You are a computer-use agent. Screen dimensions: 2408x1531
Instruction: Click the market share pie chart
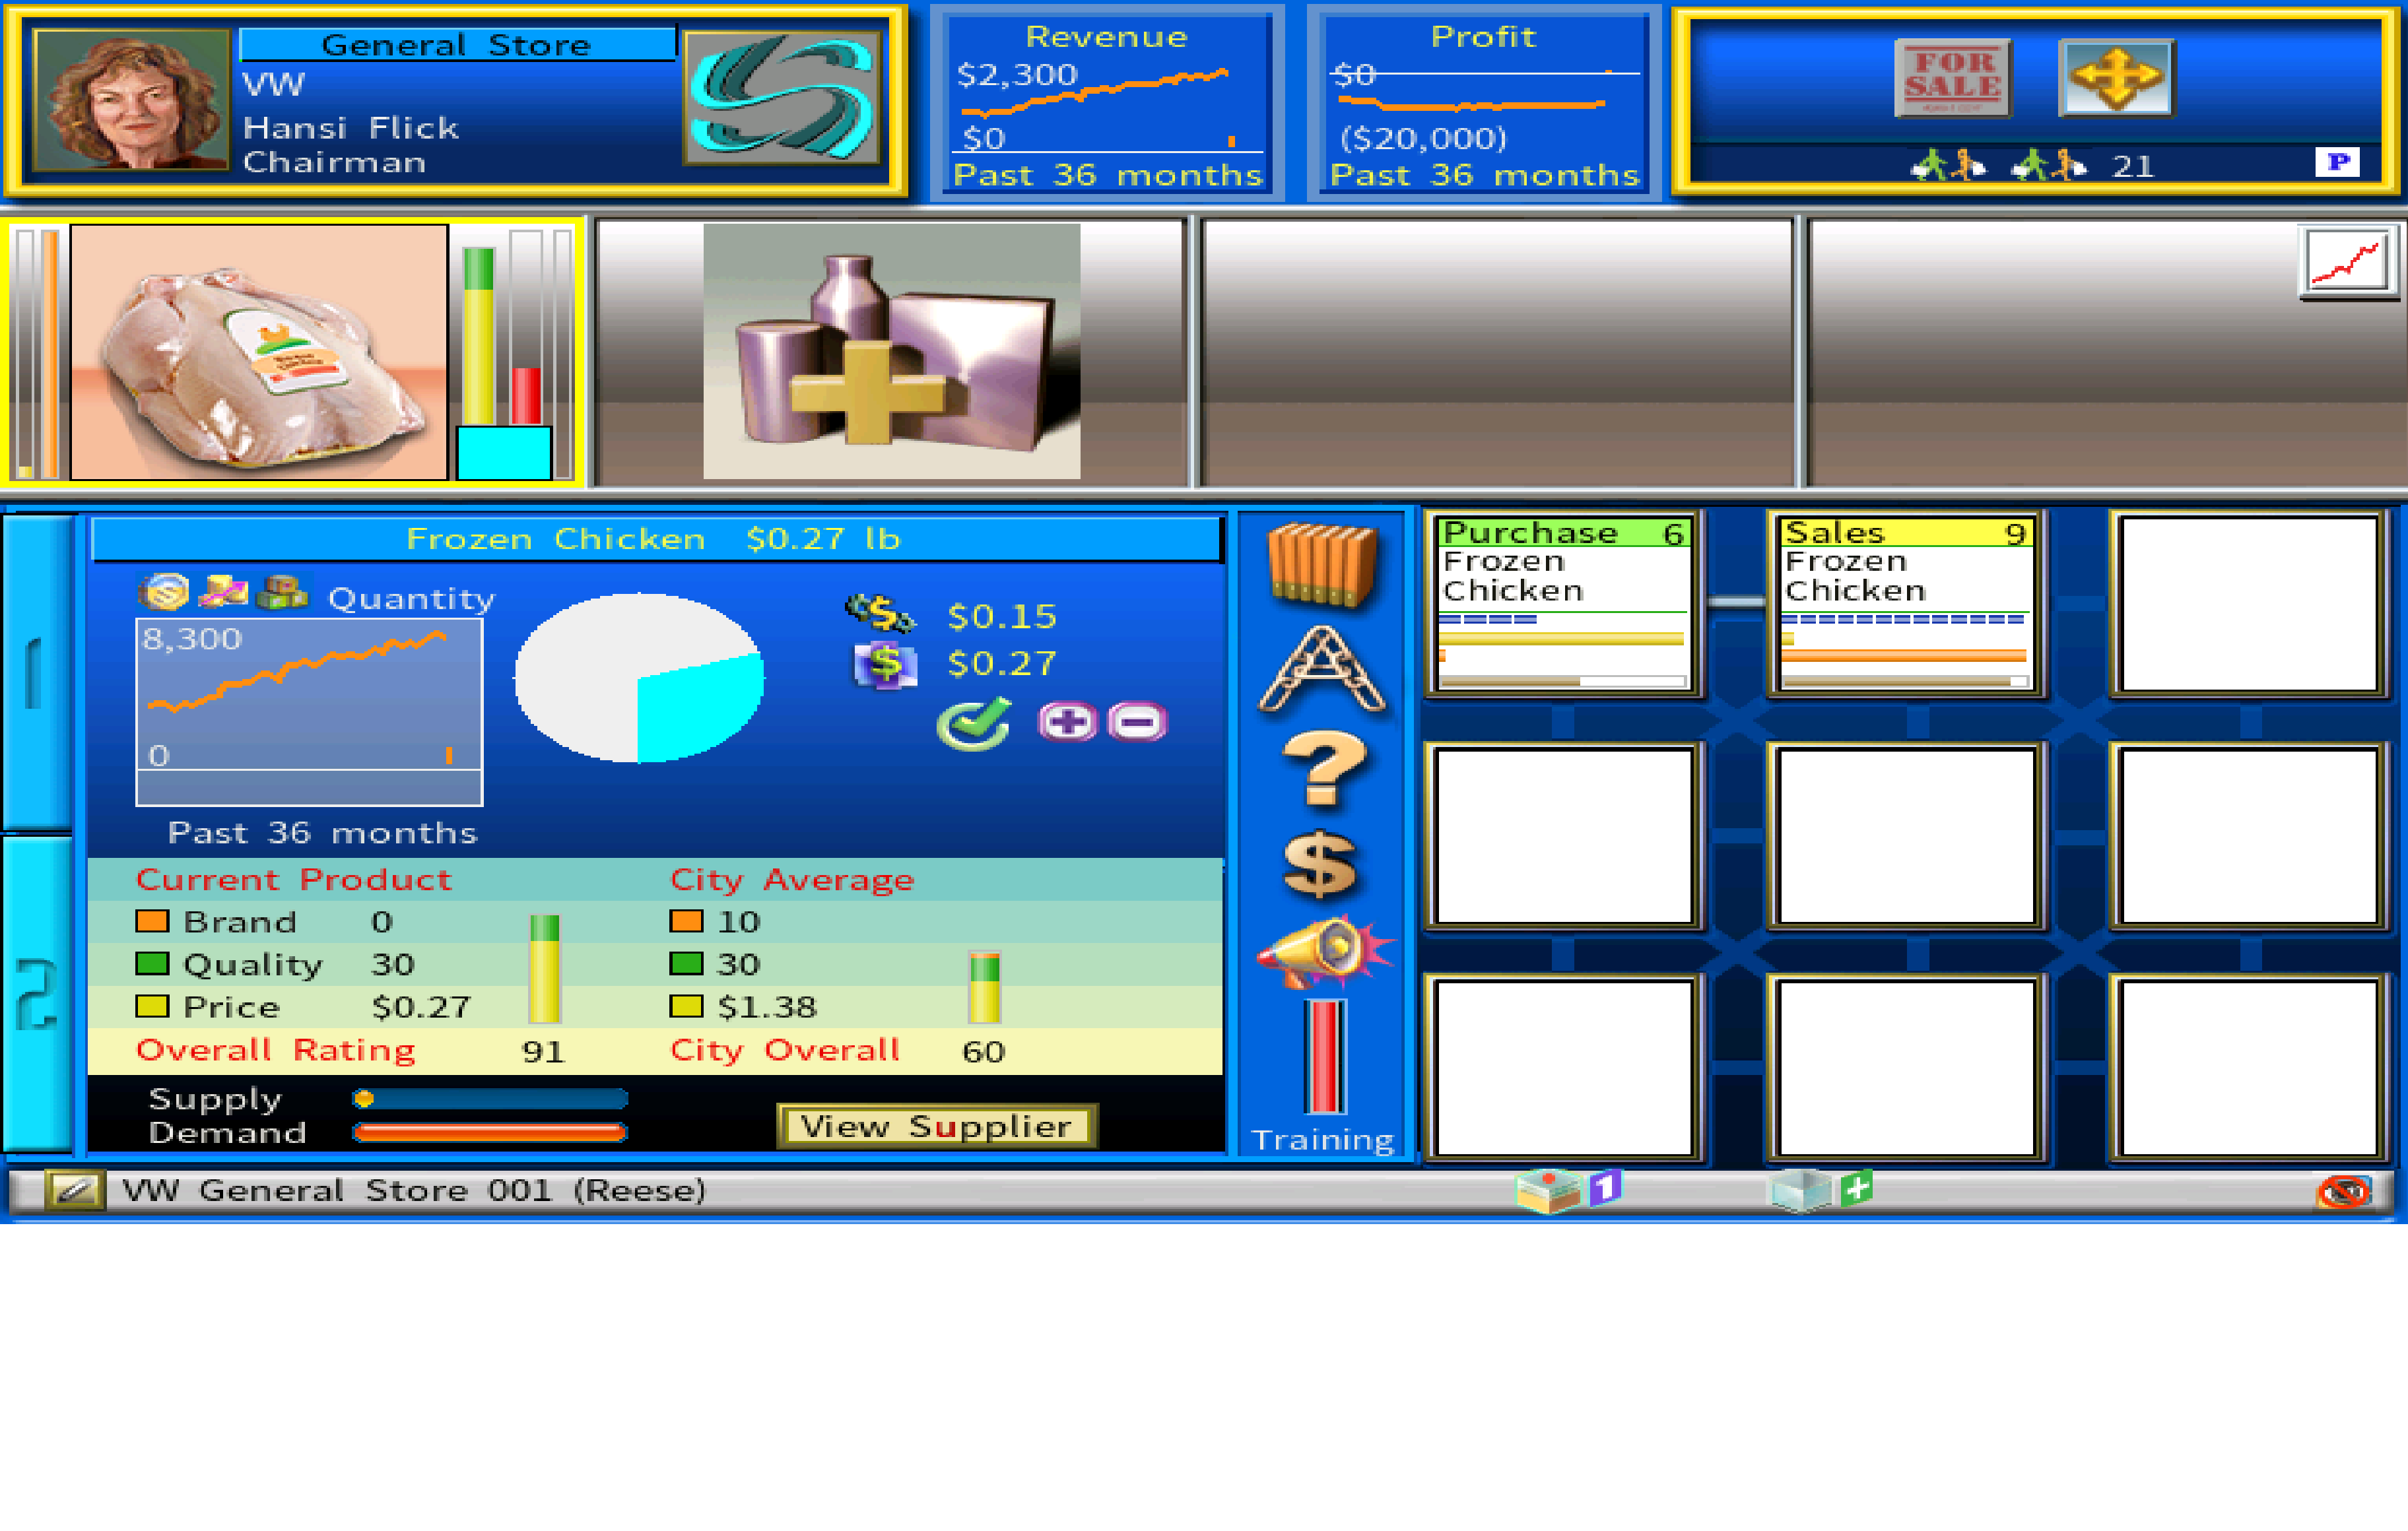639,678
